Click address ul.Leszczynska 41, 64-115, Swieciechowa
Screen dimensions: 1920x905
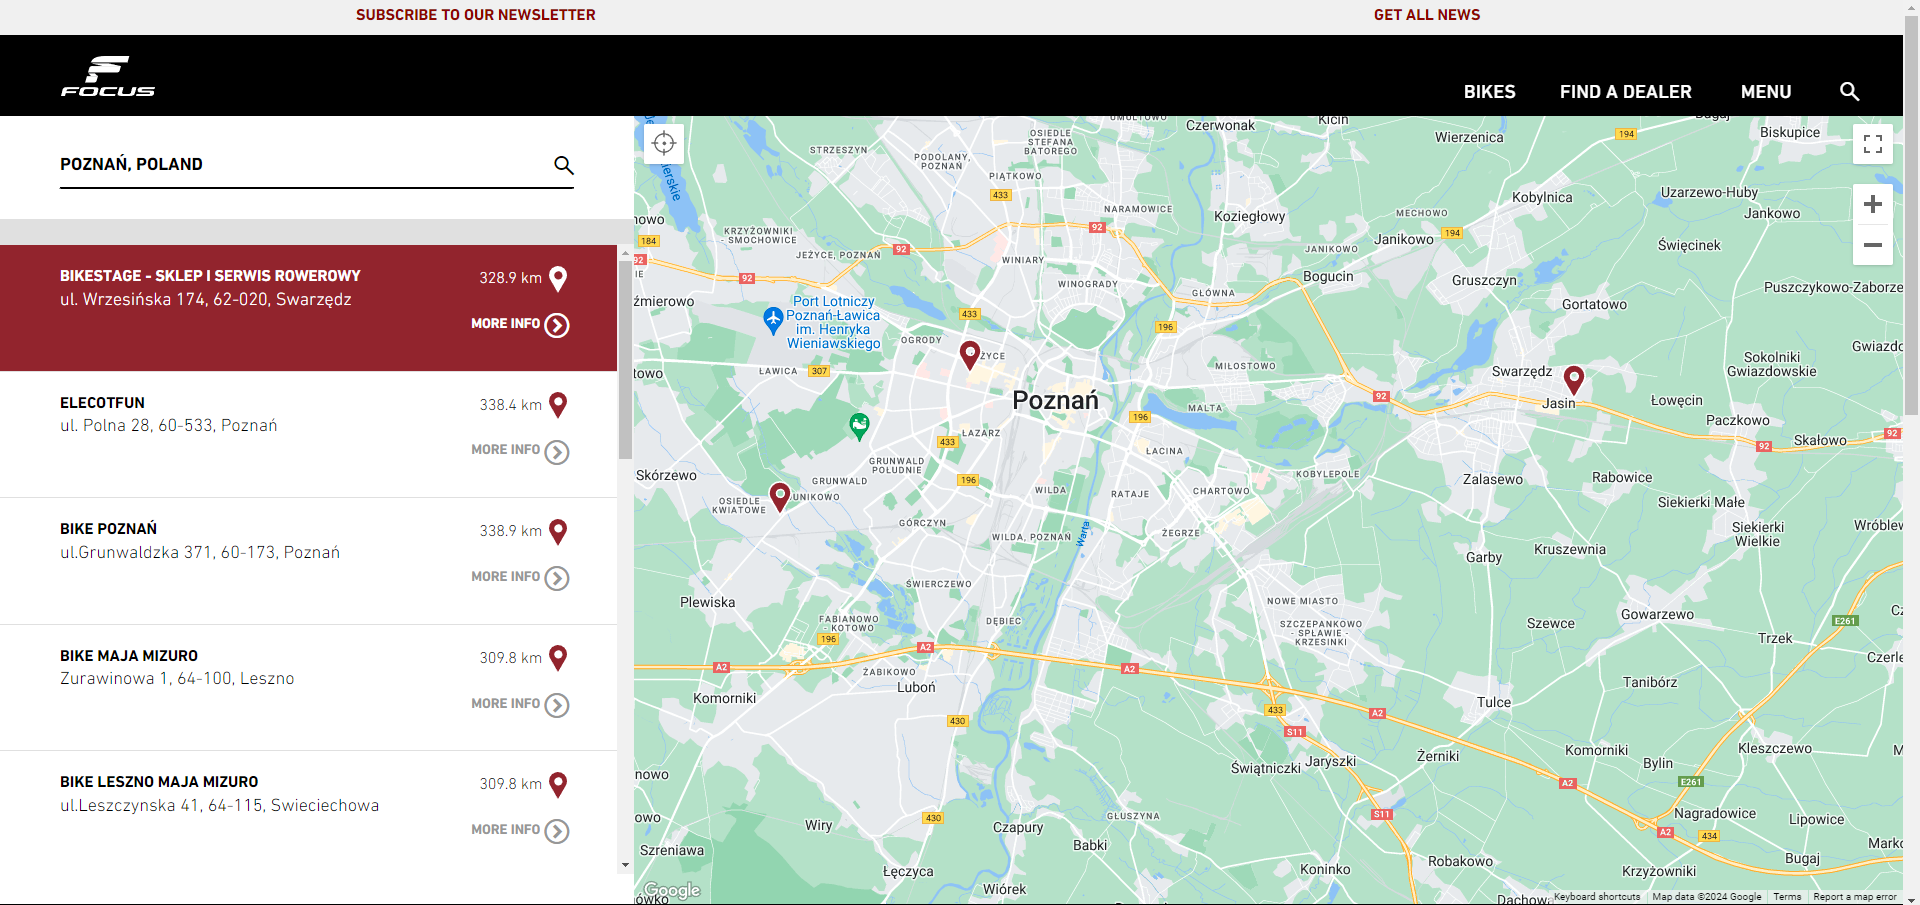point(219,805)
